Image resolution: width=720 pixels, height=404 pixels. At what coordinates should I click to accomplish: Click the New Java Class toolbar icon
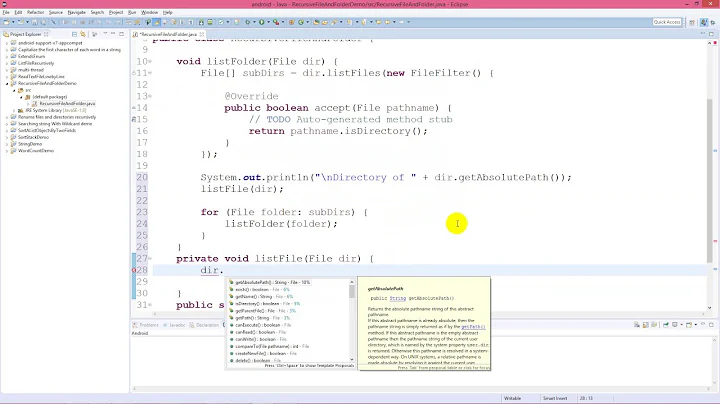301,22
